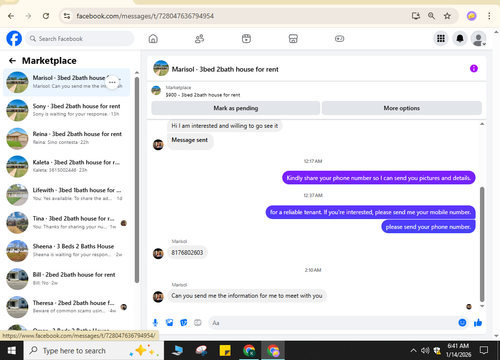Click the chat scrollbar up arrow

tap(482, 124)
